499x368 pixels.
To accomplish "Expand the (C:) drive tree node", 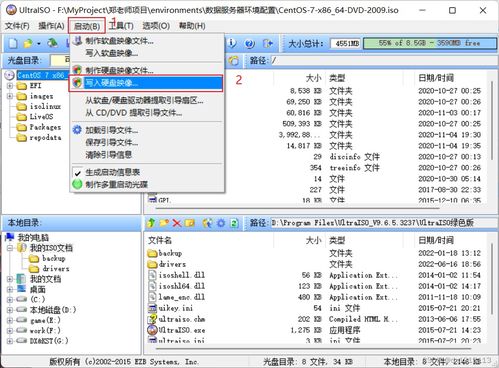I will [10, 299].
